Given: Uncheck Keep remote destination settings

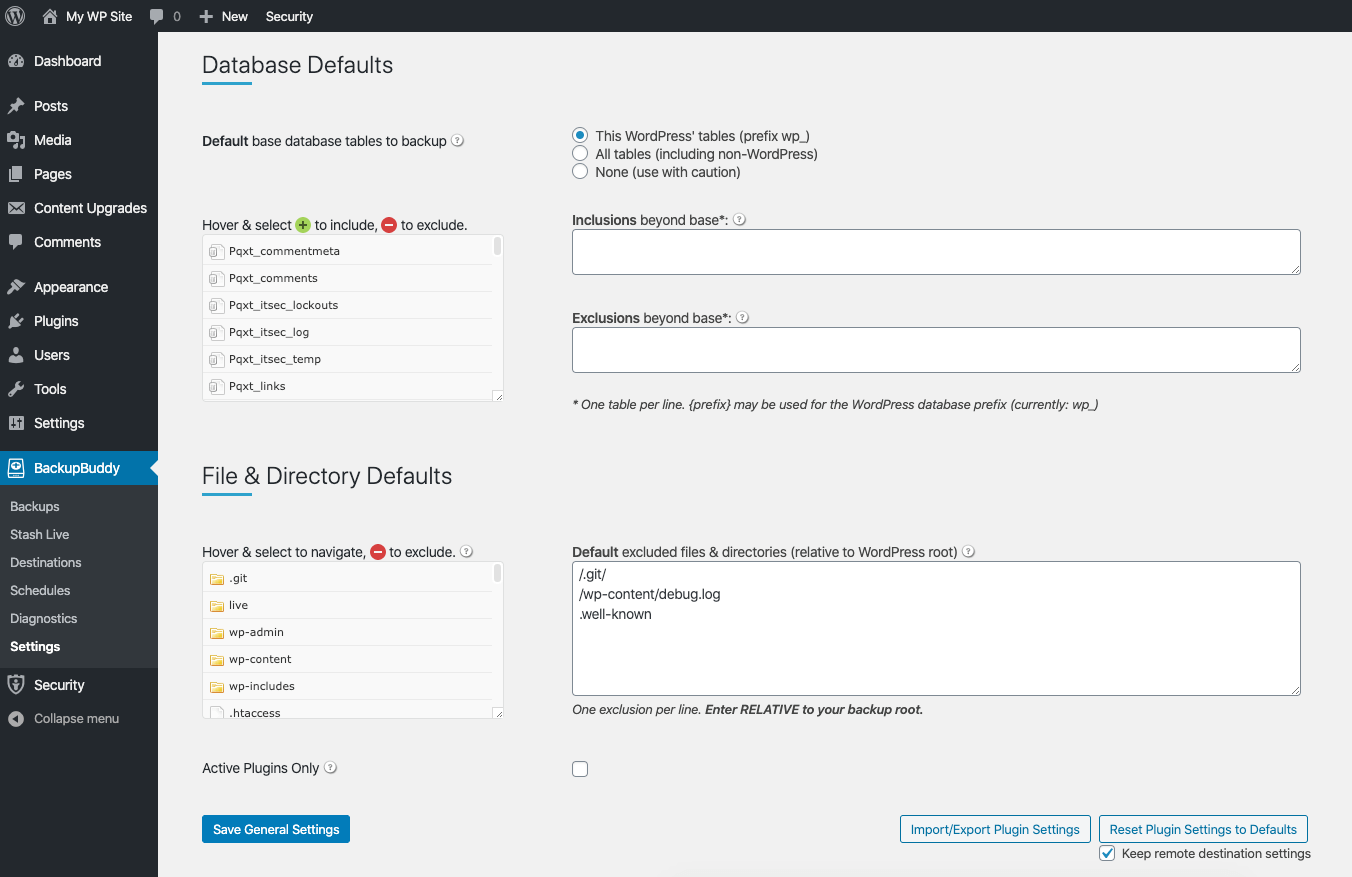Looking at the screenshot, I should point(1107,853).
